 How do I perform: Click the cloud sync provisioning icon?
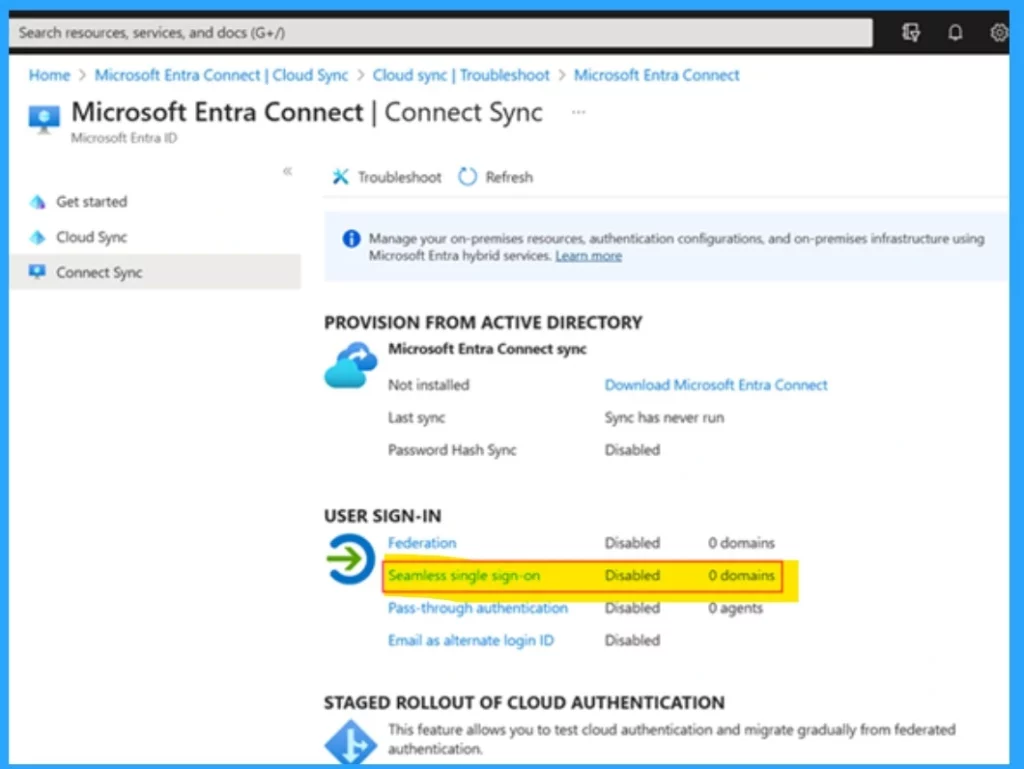click(x=351, y=365)
